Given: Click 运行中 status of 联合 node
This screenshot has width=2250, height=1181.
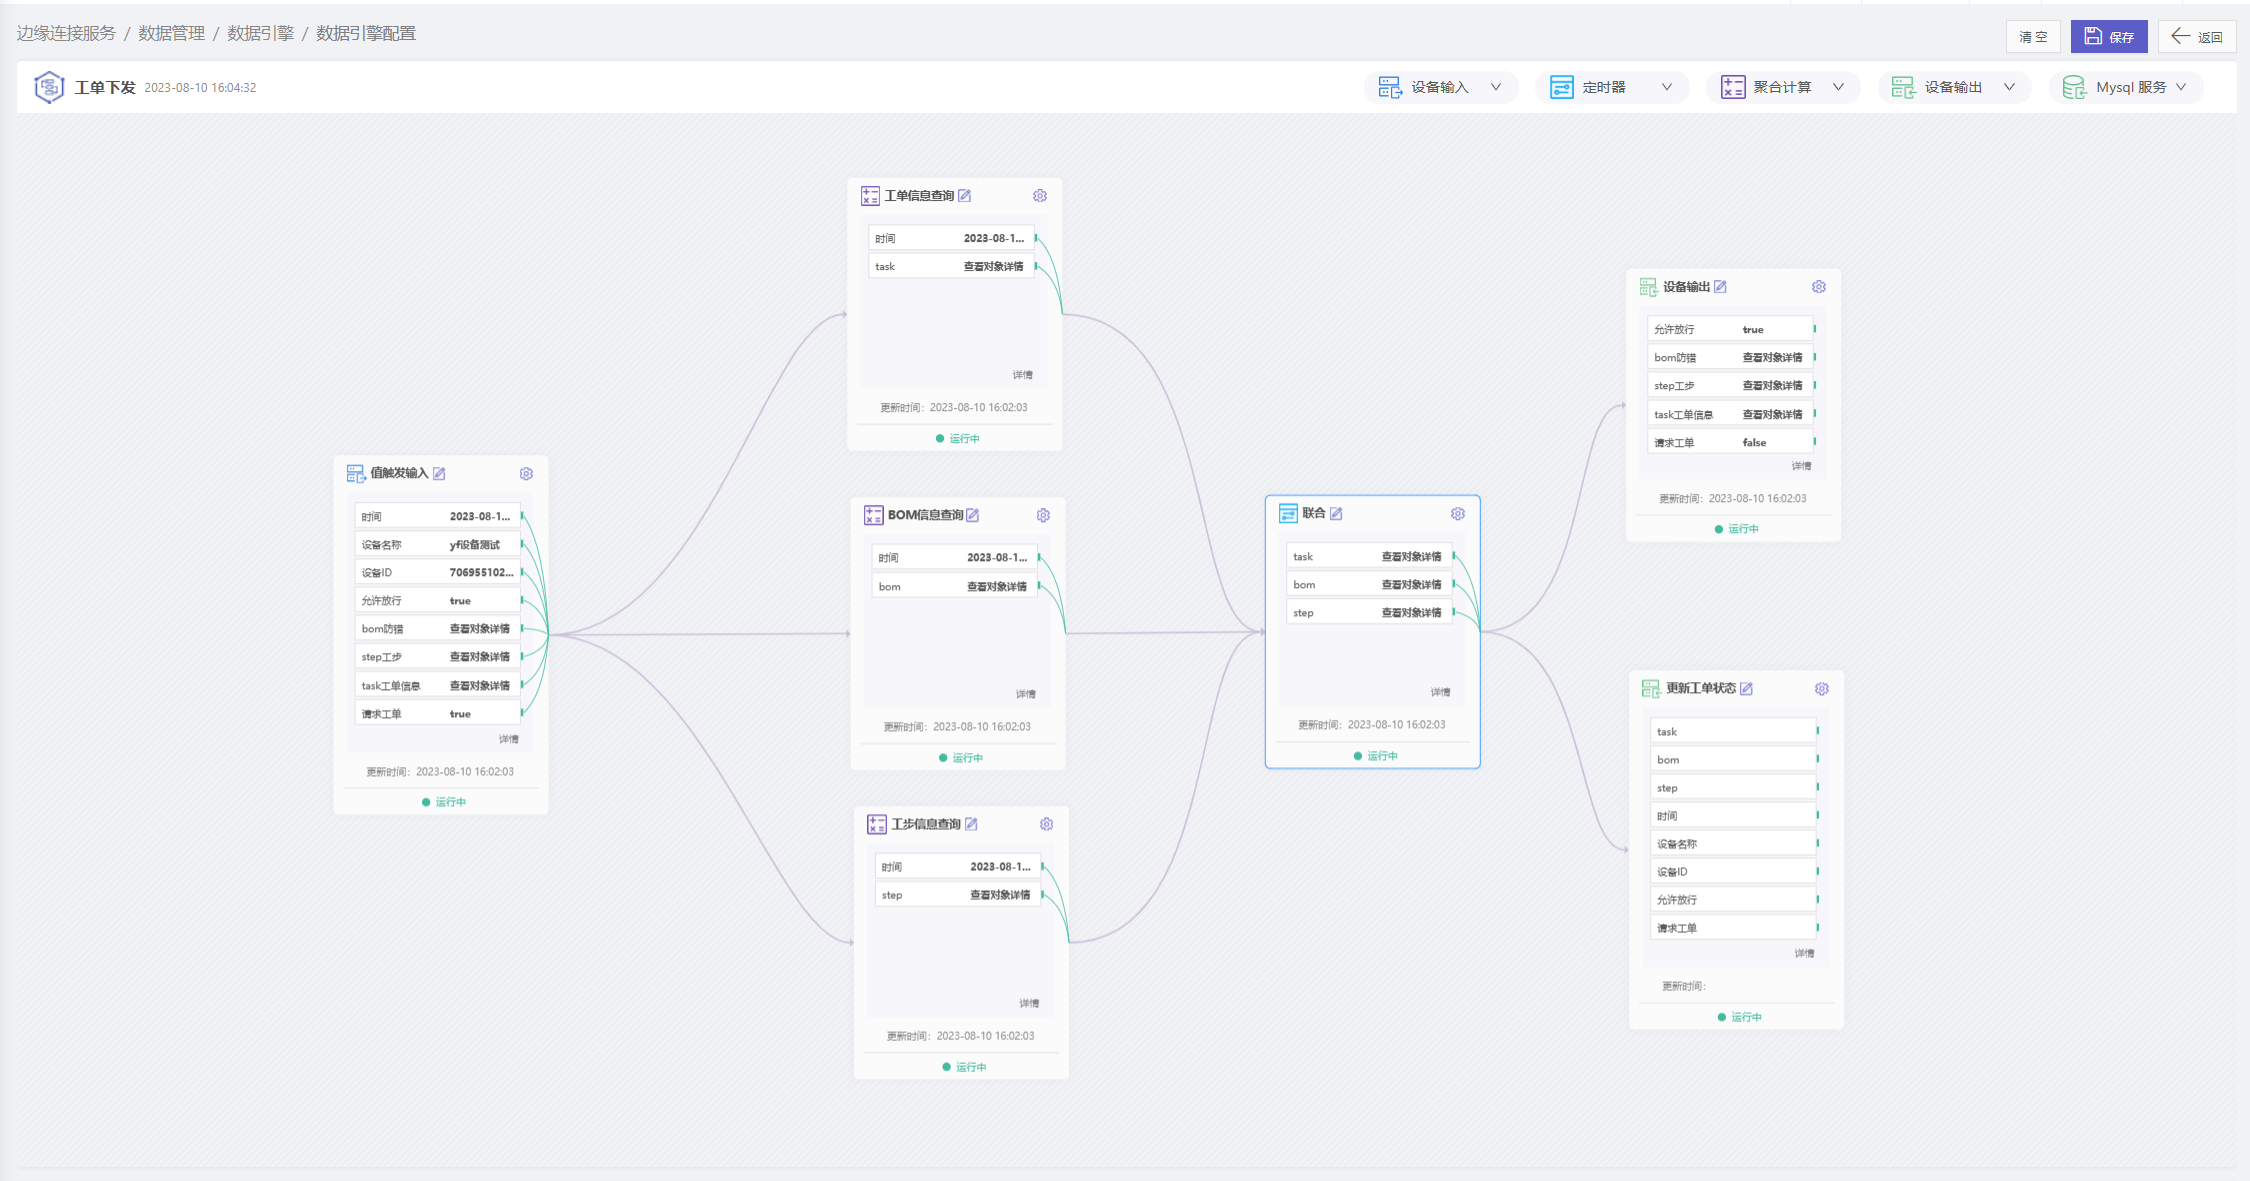Looking at the screenshot, I should pyautogui.click(x=1376, y=756).
